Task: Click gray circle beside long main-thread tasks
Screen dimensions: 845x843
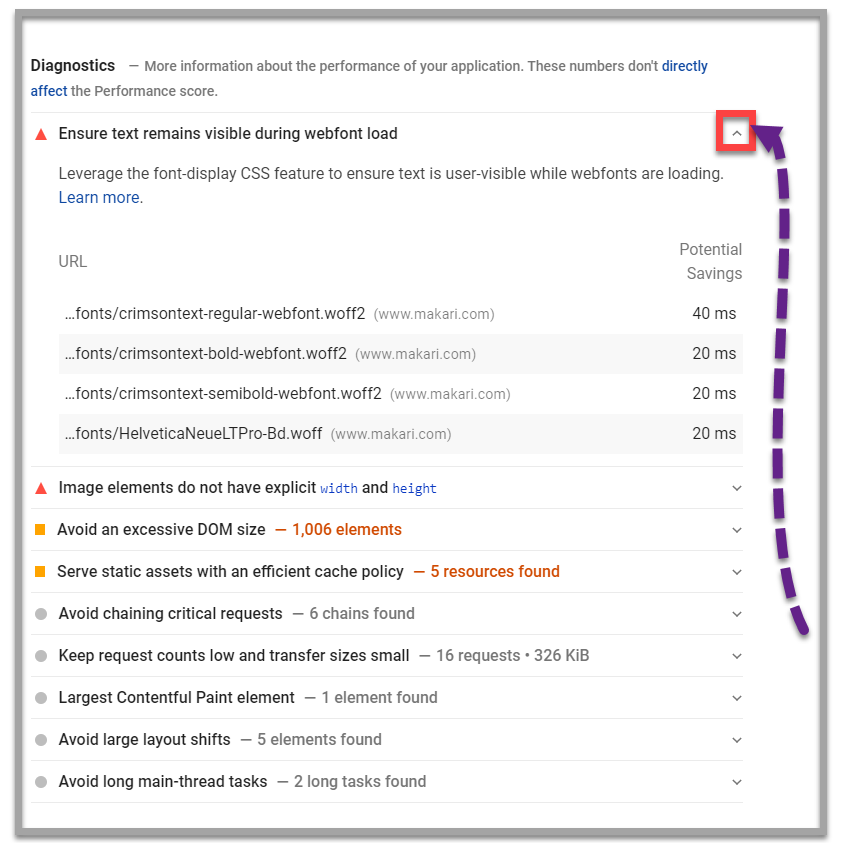Action: click(x=41, y=782)
